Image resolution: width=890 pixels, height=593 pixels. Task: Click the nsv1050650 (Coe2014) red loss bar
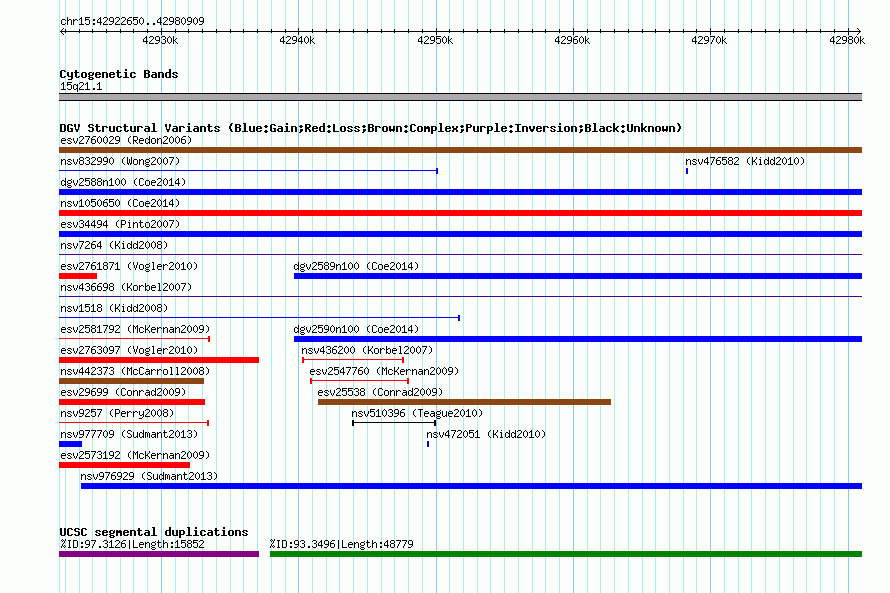click(460, 213)
